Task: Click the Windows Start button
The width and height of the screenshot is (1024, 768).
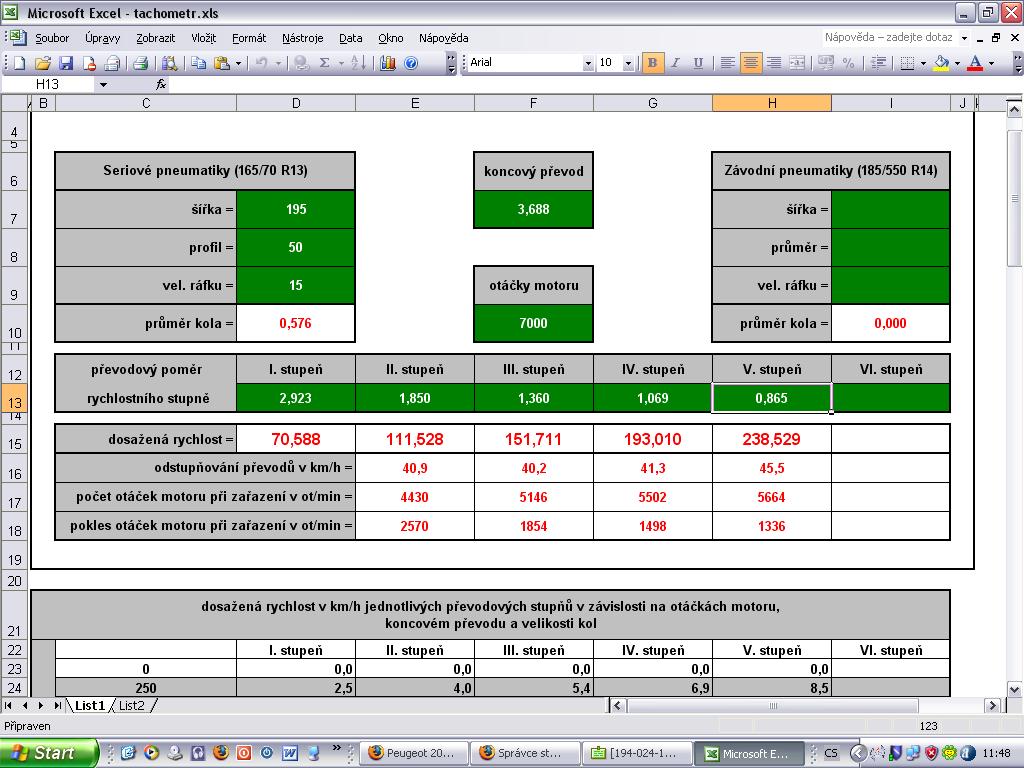Action: click(x=49, y=753)
